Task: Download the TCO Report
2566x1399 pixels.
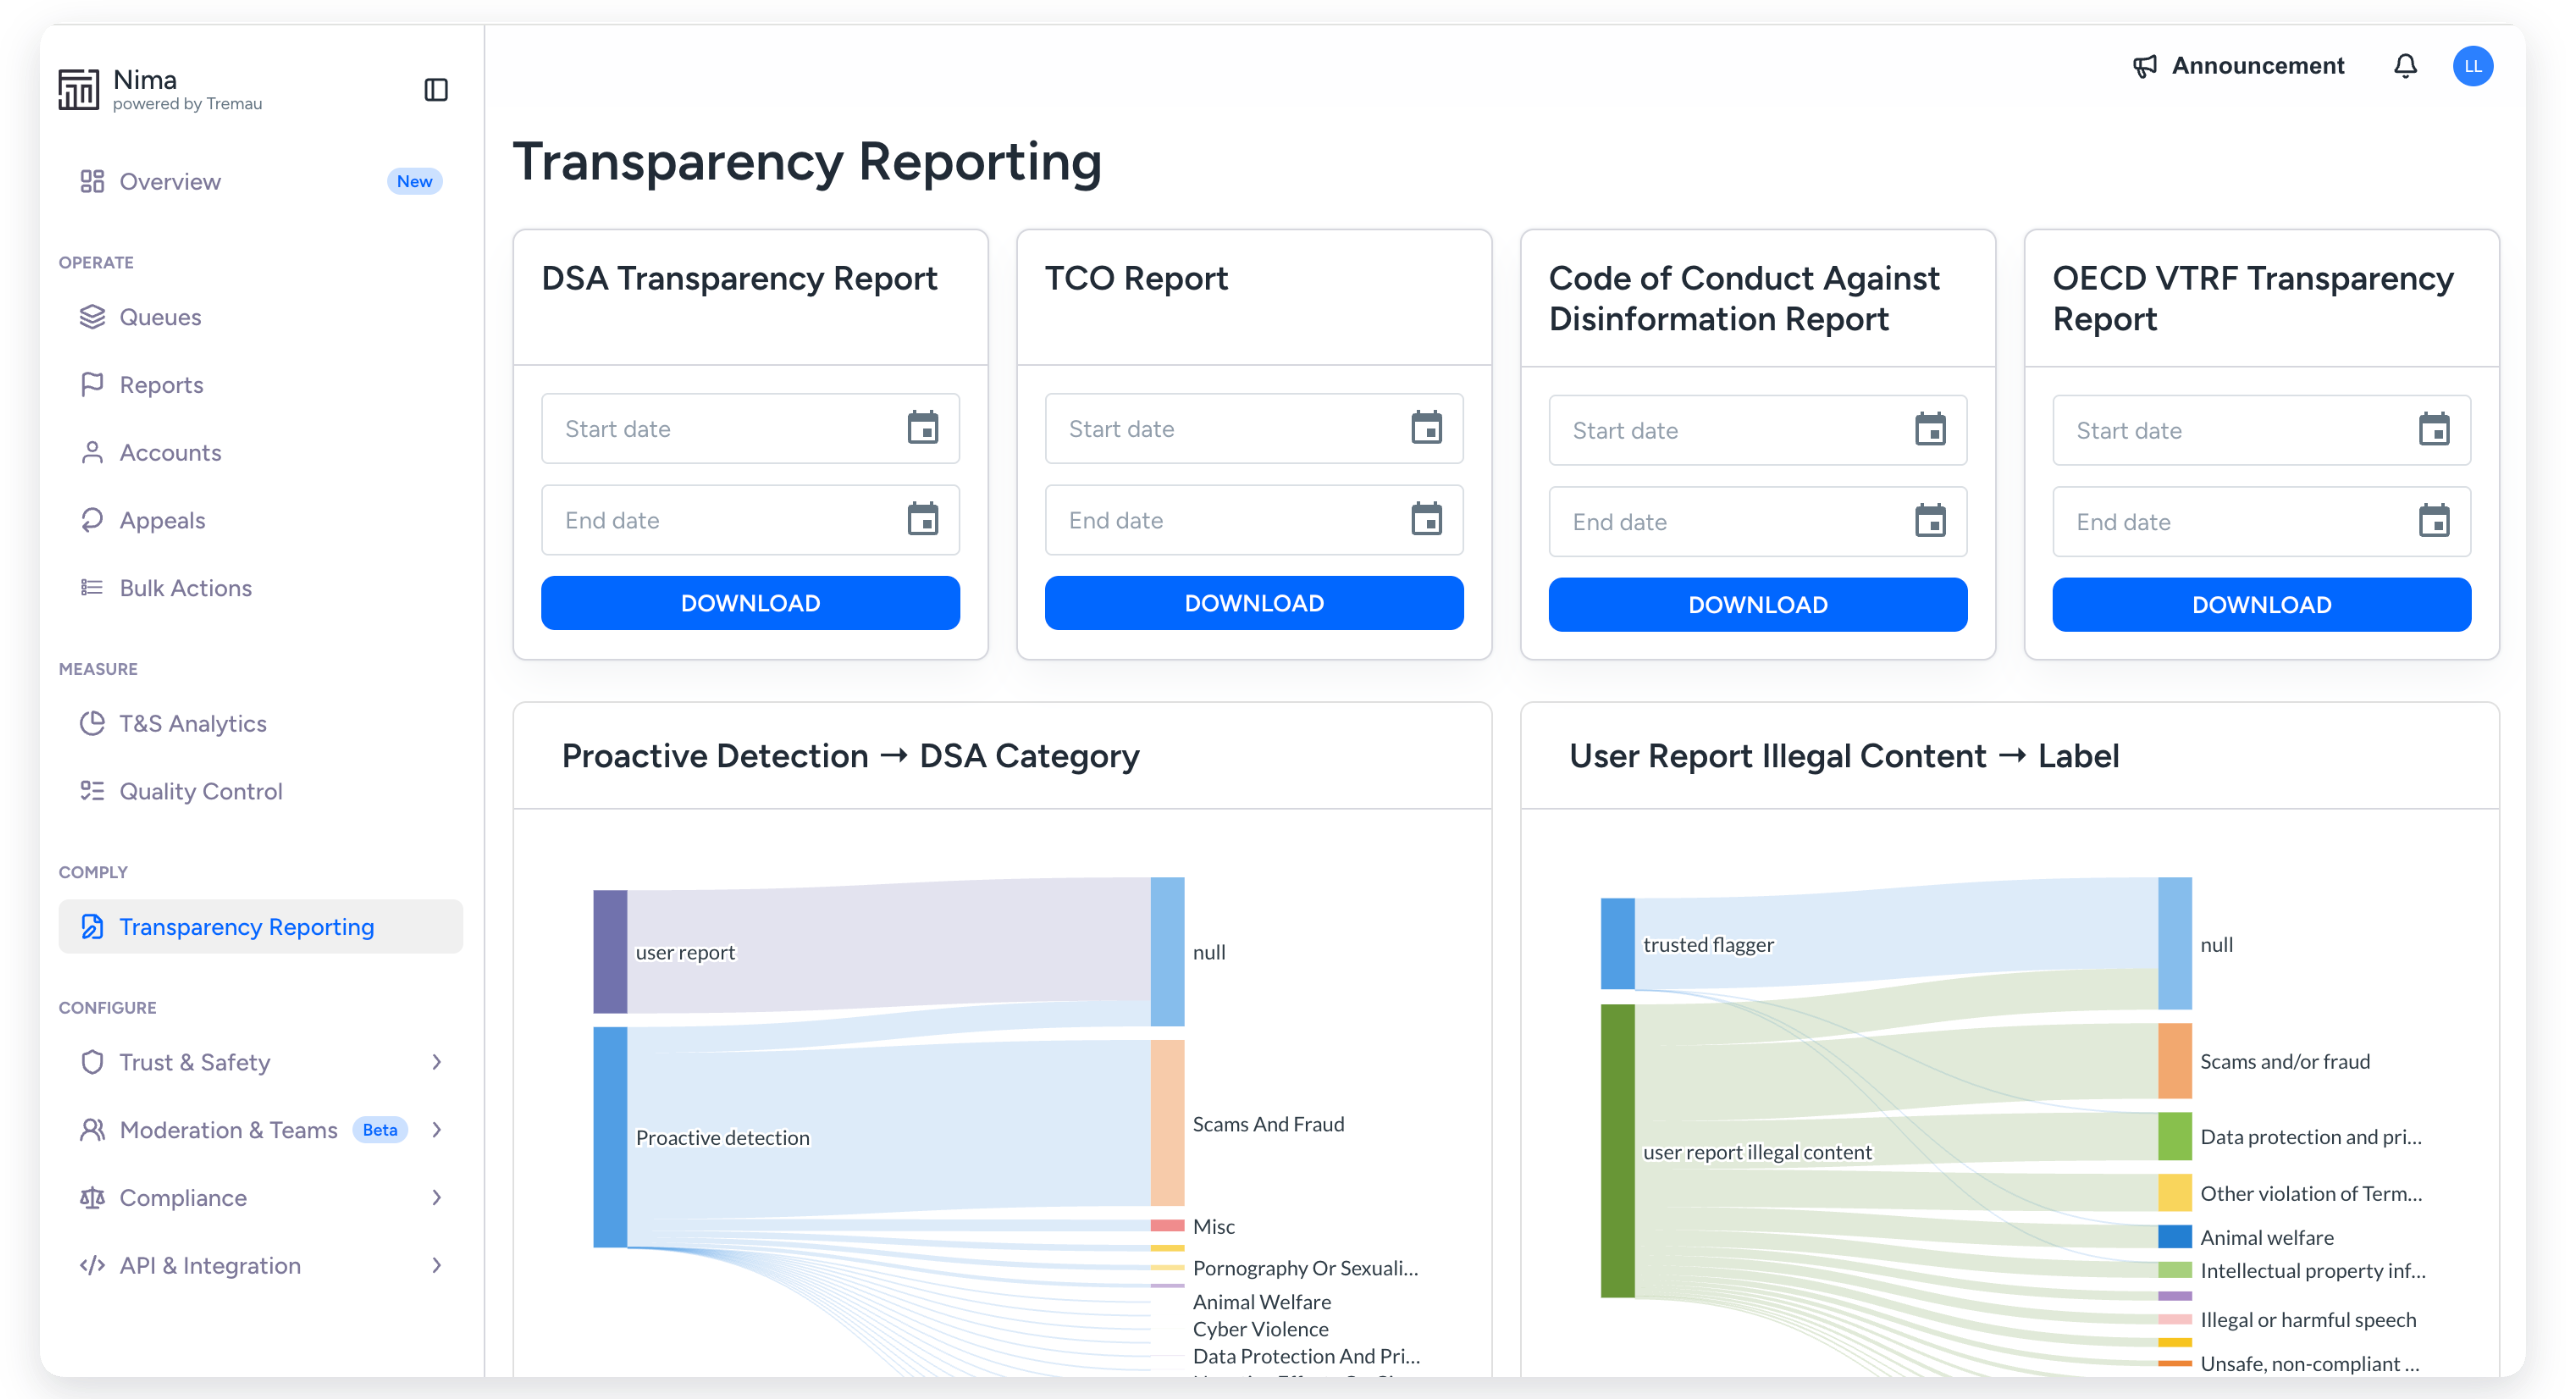Action: [1254, 603]
